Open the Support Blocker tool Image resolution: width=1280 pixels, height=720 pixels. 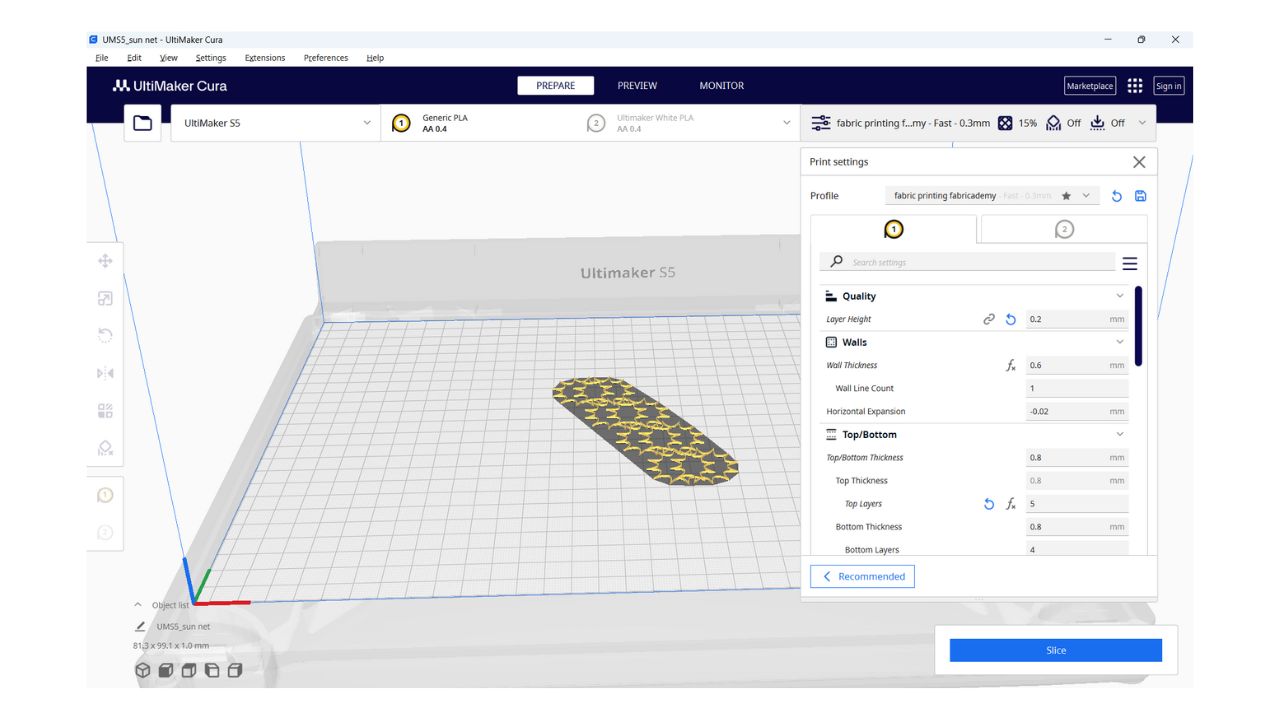(x=105, y=448)
